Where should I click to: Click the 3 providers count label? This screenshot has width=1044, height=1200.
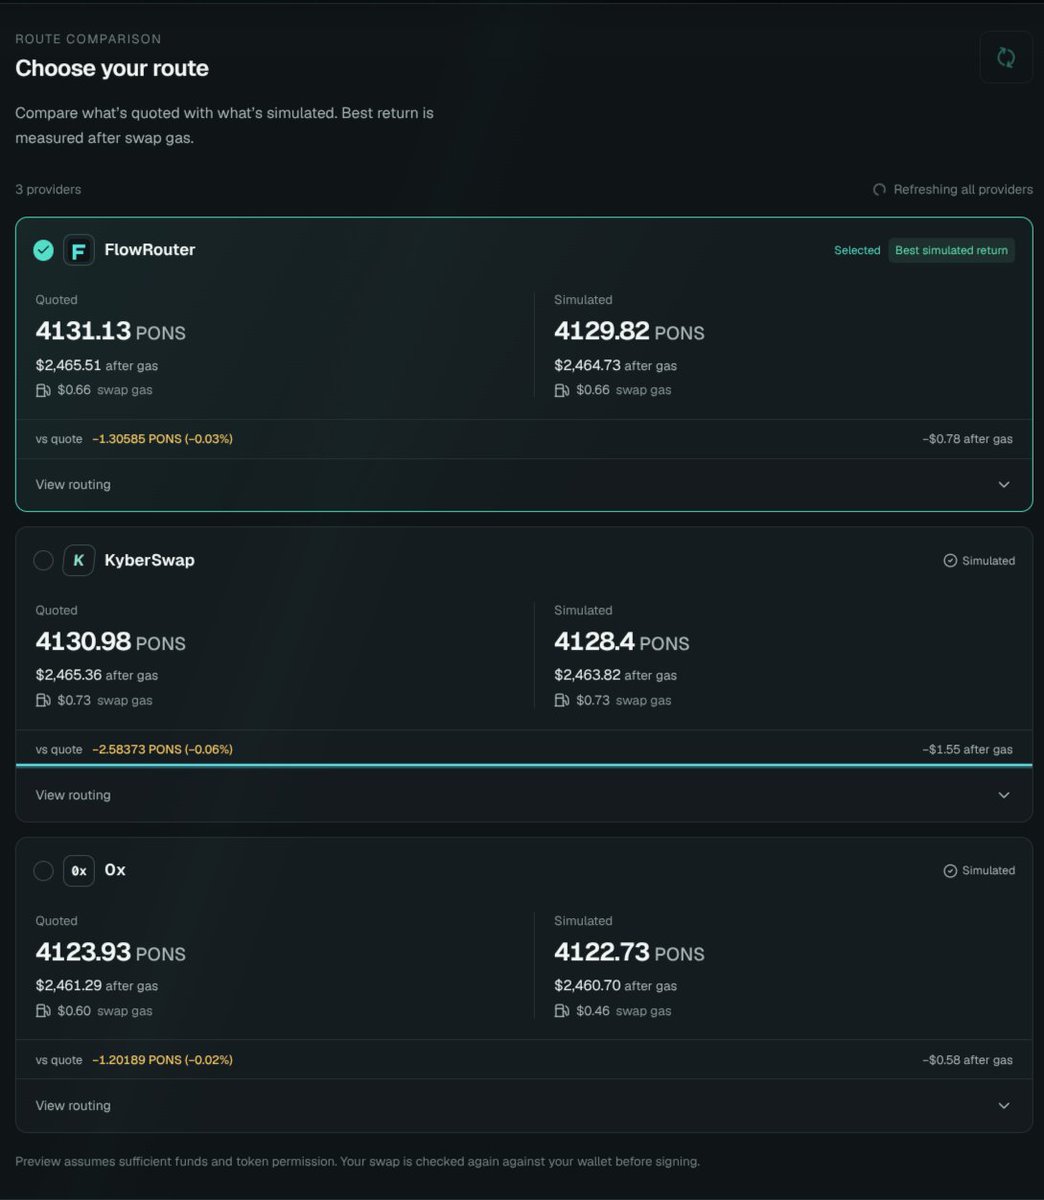tap(48, 189)
